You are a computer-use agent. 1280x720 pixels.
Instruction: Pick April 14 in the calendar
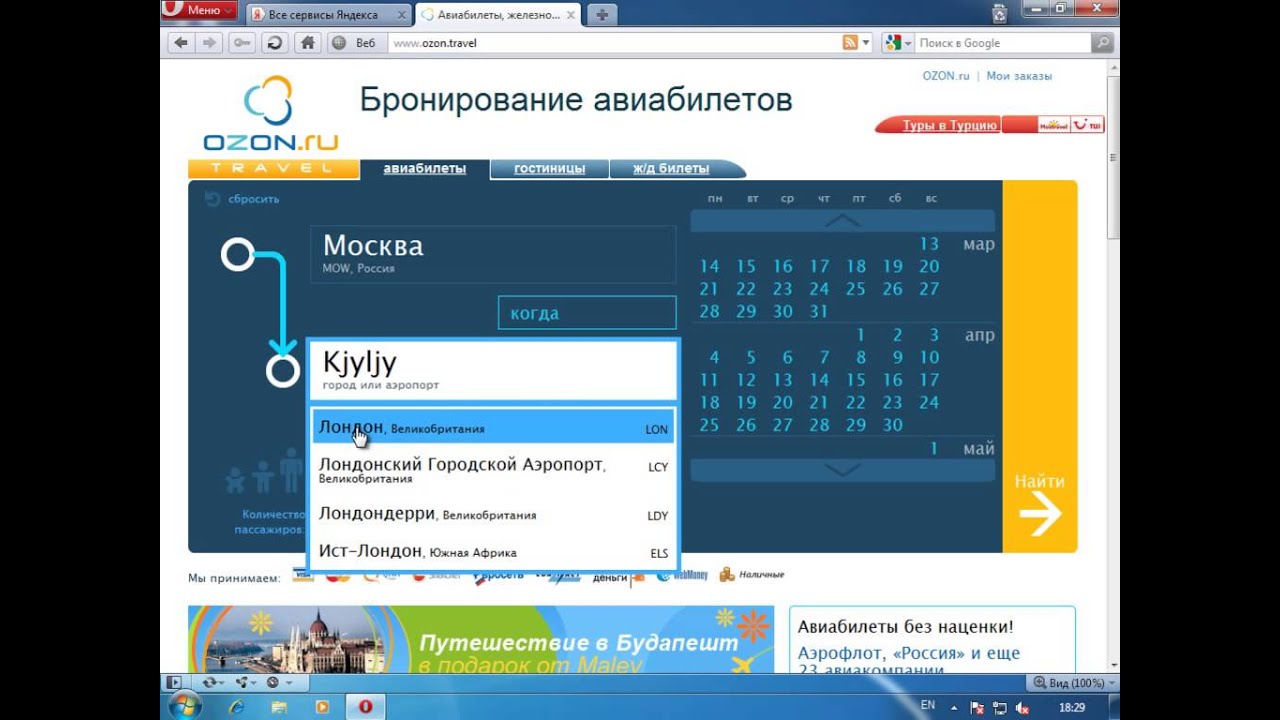click(x=819, y=380)
